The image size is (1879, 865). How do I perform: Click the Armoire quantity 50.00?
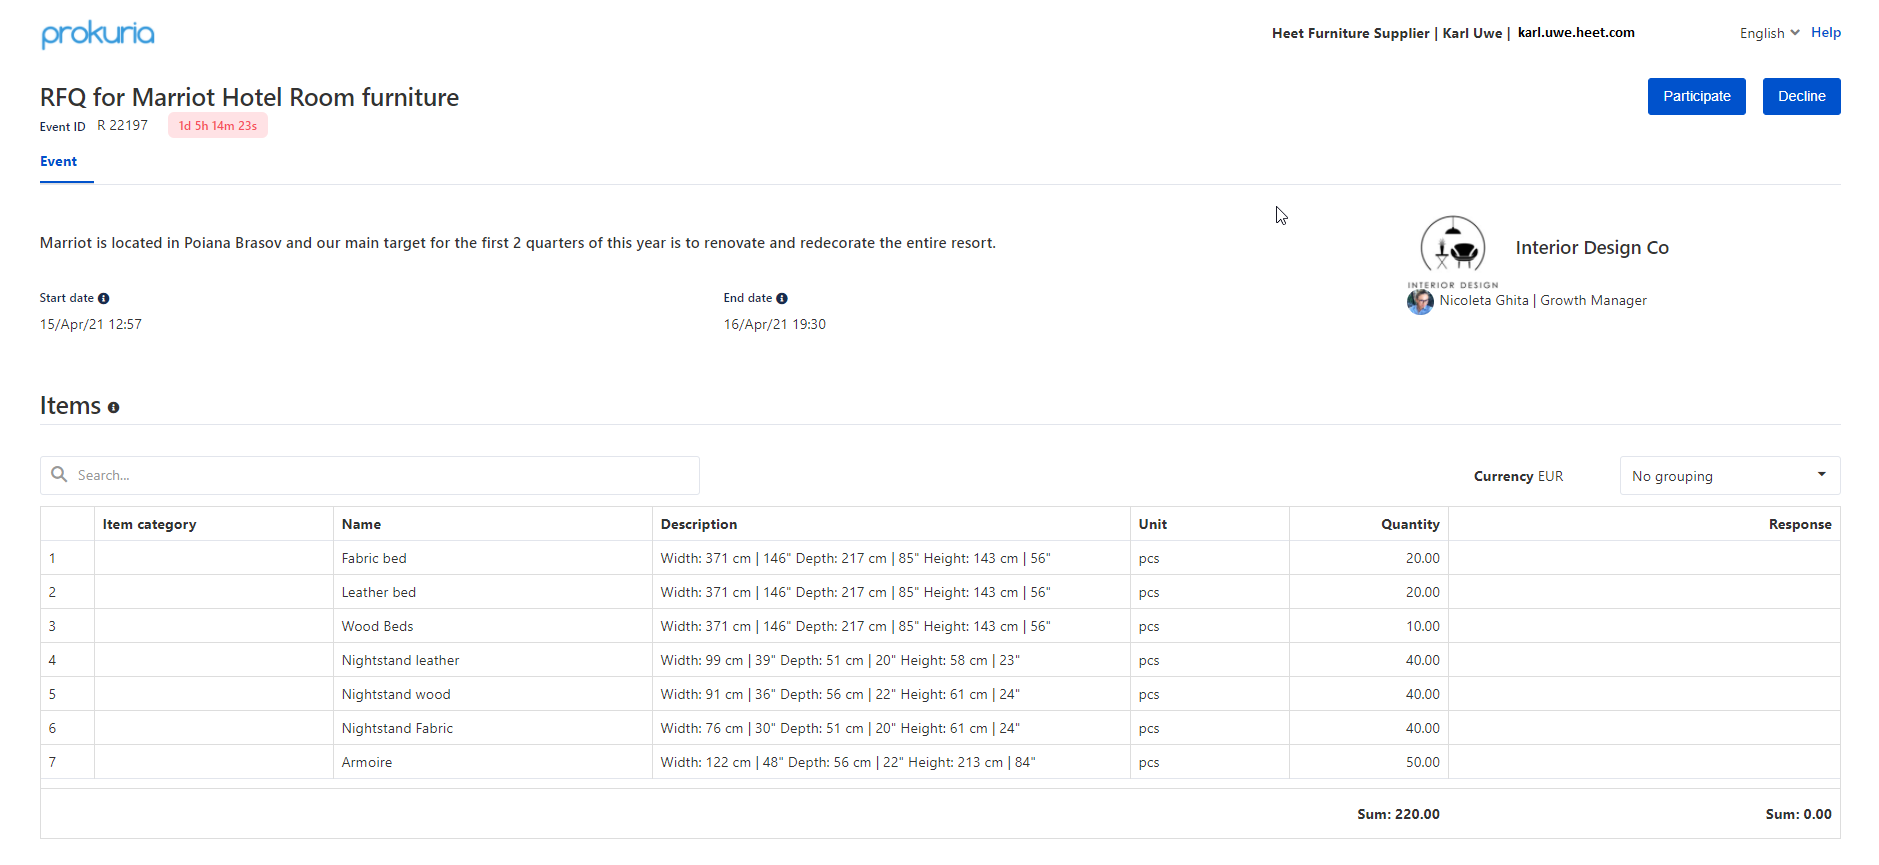coord(1423,762)
